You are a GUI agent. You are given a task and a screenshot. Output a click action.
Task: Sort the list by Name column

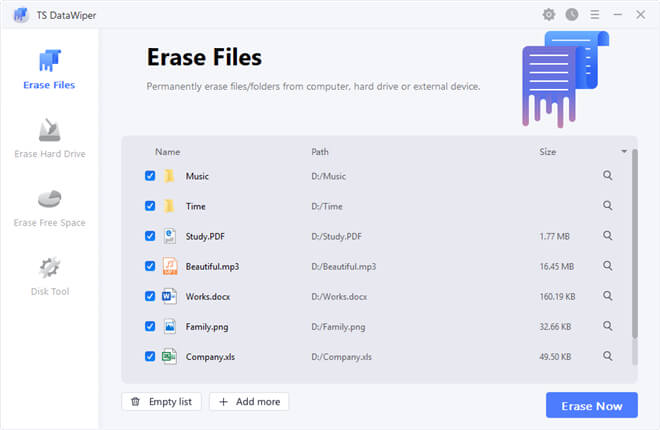tap(167, 152)
